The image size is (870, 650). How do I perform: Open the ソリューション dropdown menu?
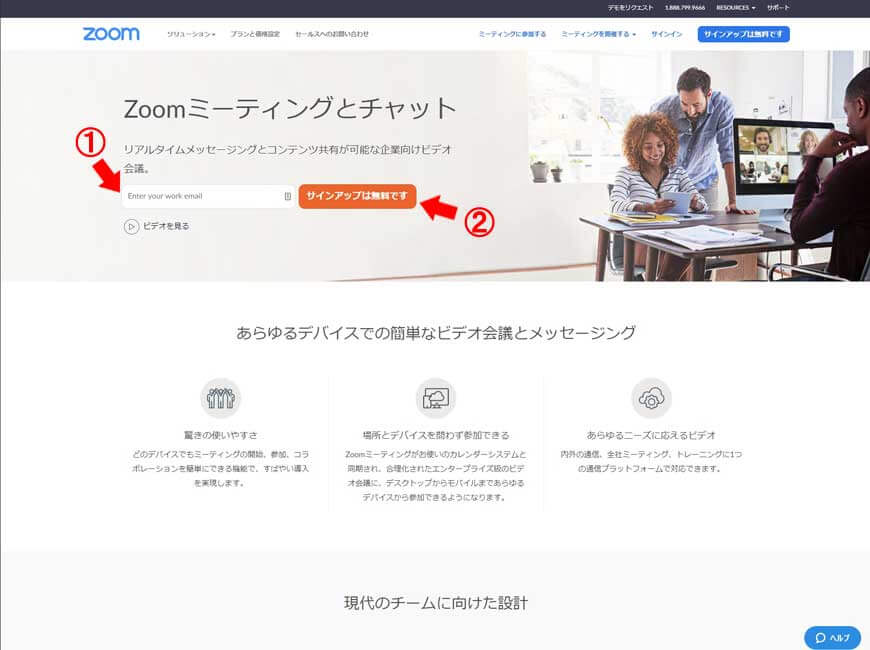191,34
